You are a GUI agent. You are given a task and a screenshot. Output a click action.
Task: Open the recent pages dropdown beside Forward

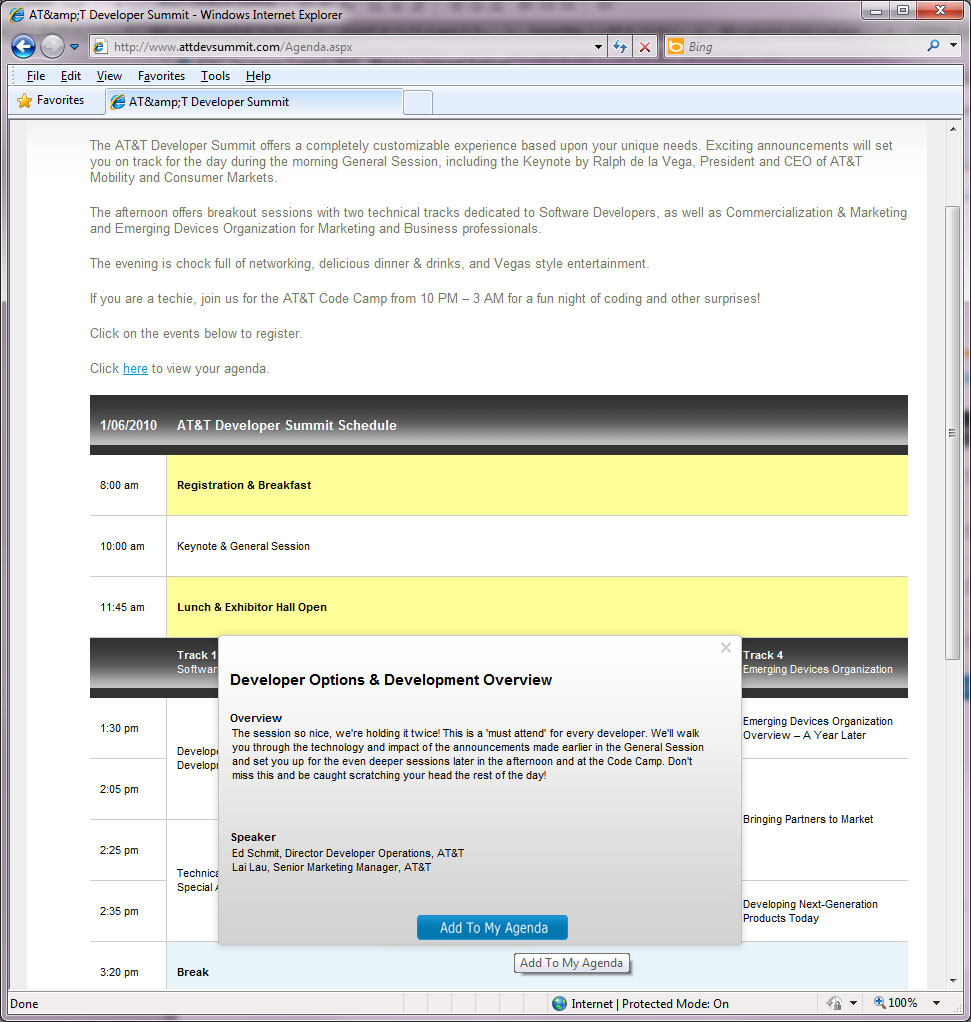(74, 47)
